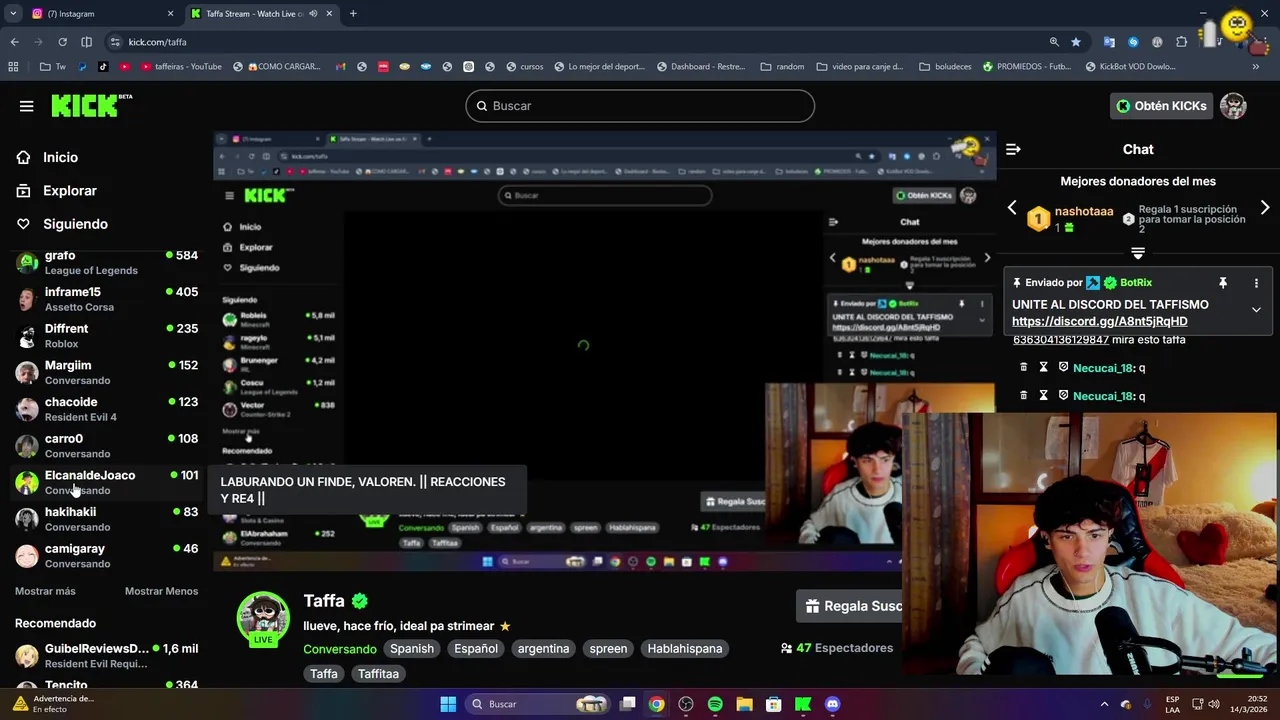Screen dimensions: 1280x720
Task: Select the Spanish tag
Action: [412, 648]
